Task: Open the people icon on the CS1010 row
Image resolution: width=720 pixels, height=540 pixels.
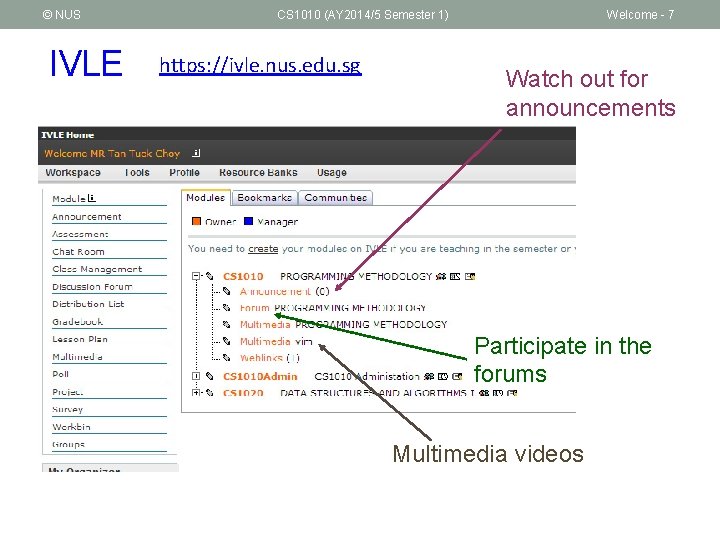Action: click(x=441, y=276)
